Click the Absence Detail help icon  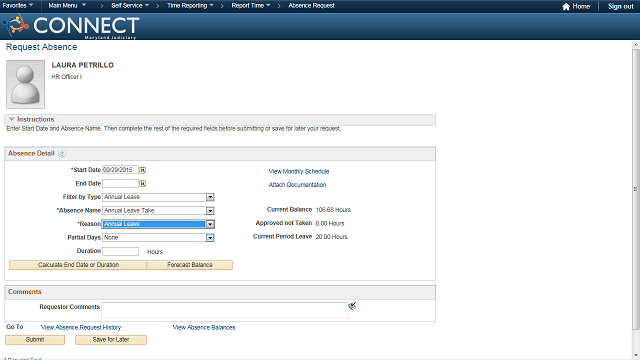coord(62,153)
